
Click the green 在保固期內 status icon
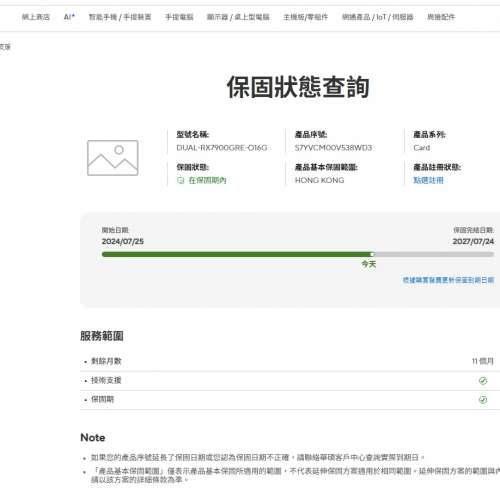coord(180,180)
